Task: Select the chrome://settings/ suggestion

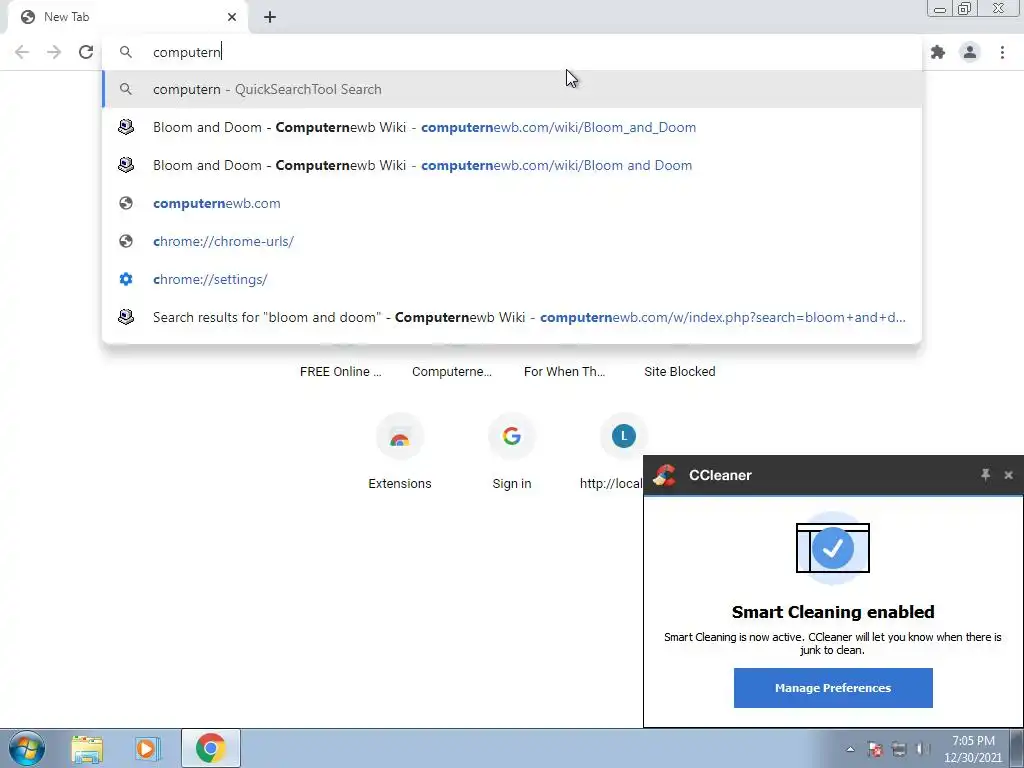Action: pos(512,279)
